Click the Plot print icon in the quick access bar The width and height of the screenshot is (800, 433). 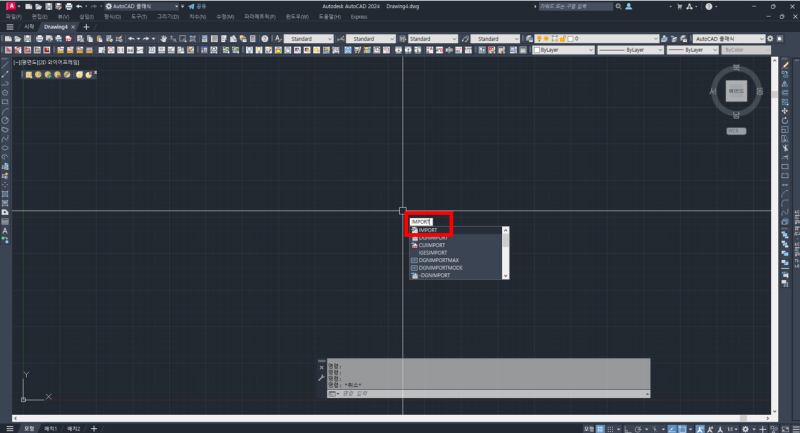pyautogui.click(x=69, y=7)
